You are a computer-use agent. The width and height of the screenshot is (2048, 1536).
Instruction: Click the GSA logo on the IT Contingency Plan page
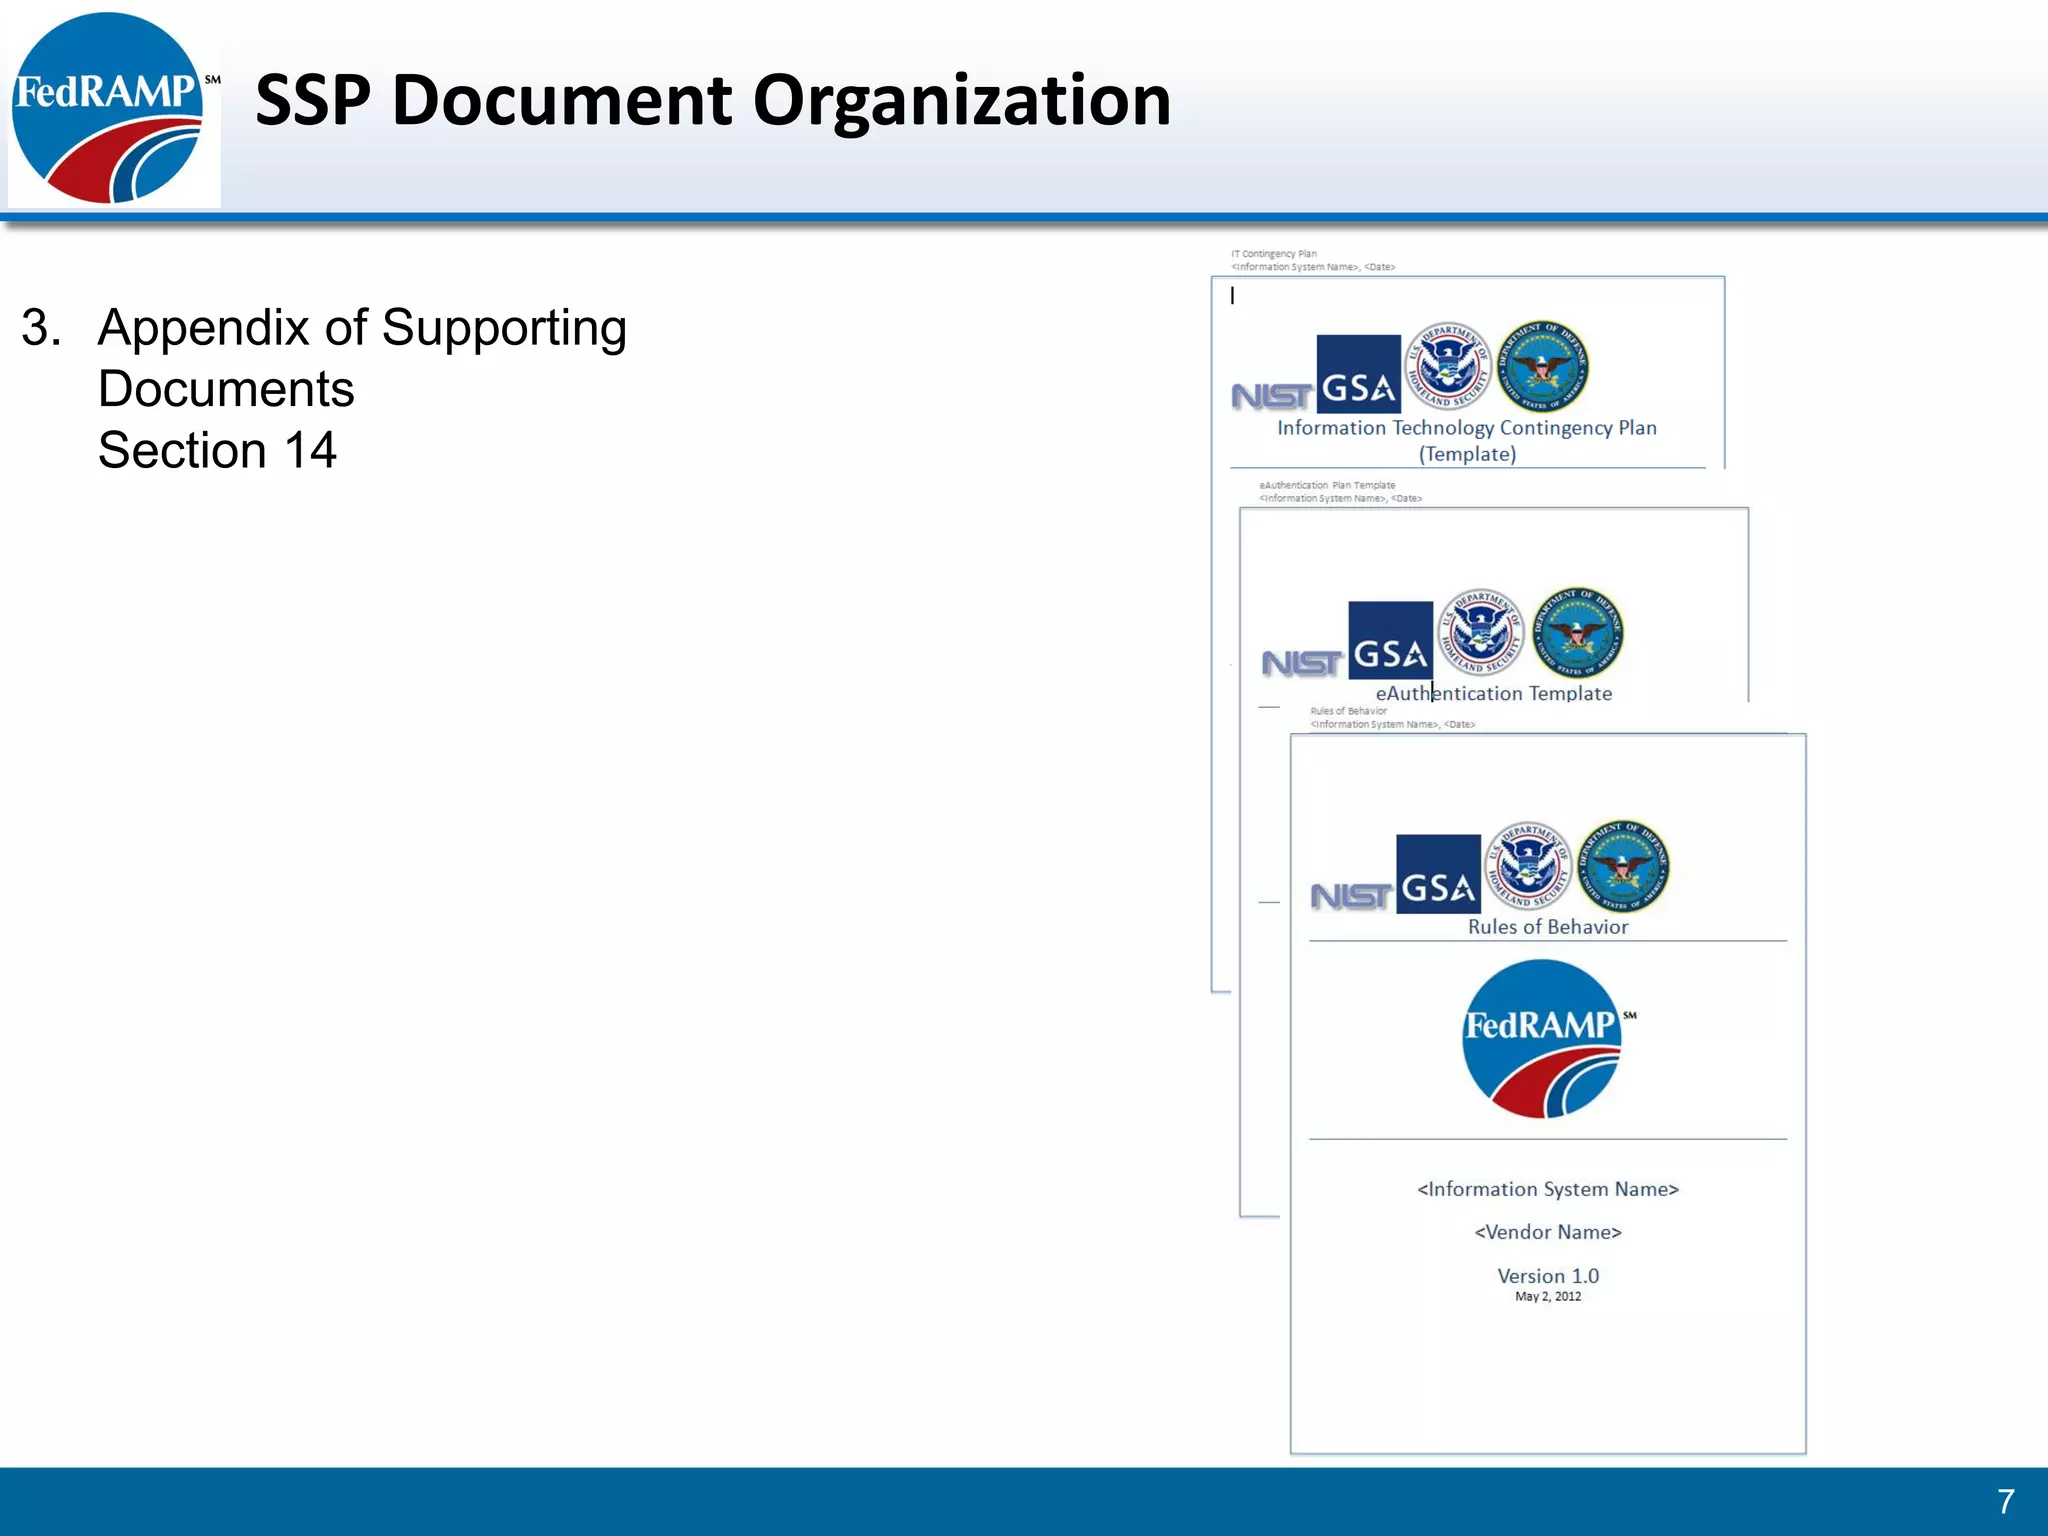tap(1359, 374)
